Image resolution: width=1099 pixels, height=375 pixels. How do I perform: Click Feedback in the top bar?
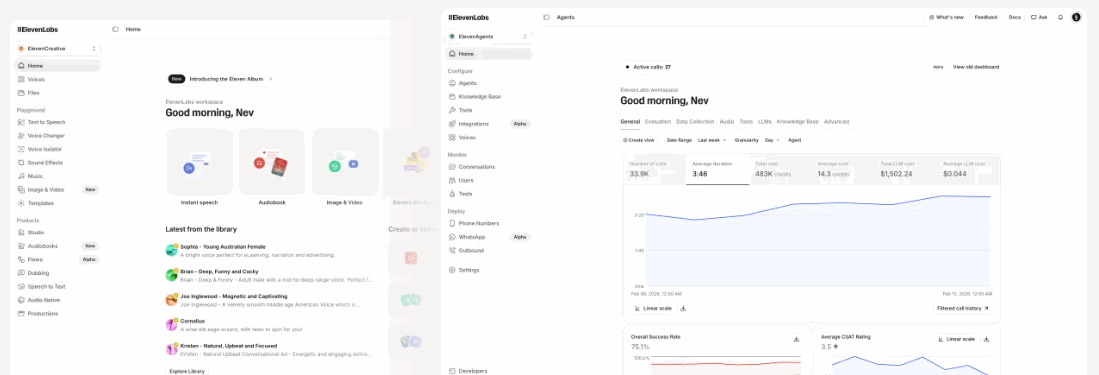pos(985,17)
